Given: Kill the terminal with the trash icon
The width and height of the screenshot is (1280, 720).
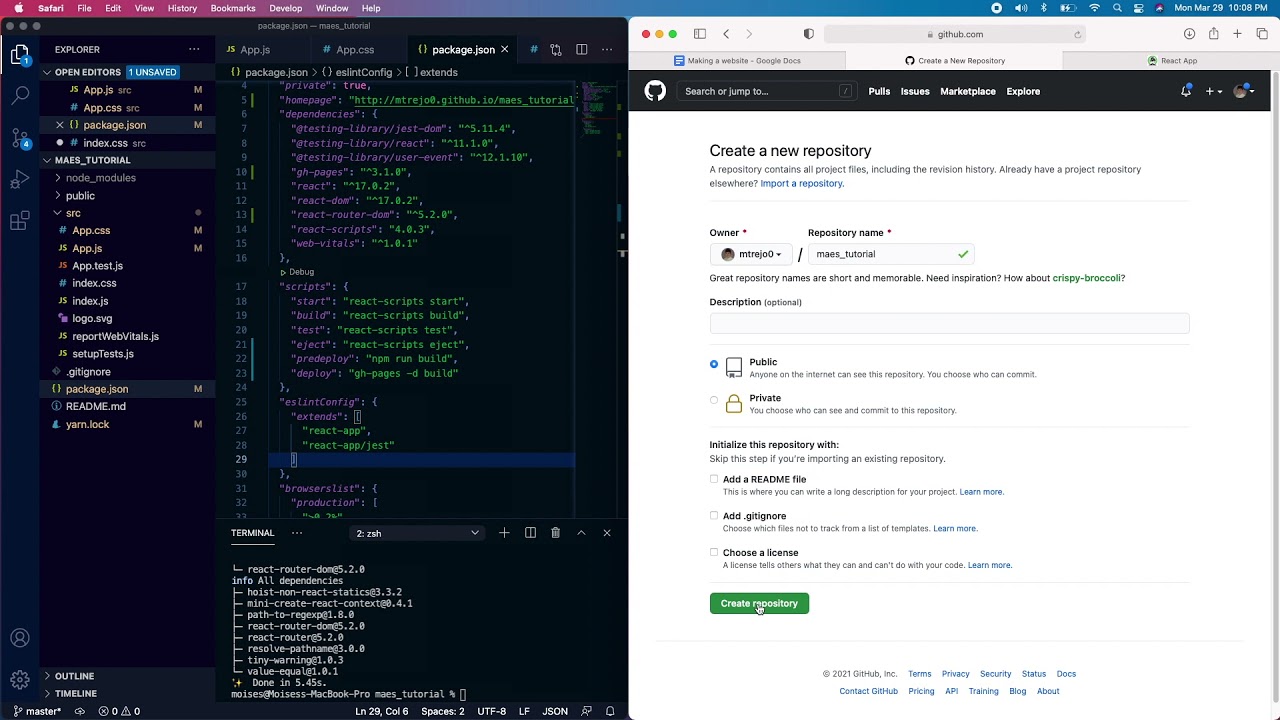Looking at the screenshot, I should point(556,533).
